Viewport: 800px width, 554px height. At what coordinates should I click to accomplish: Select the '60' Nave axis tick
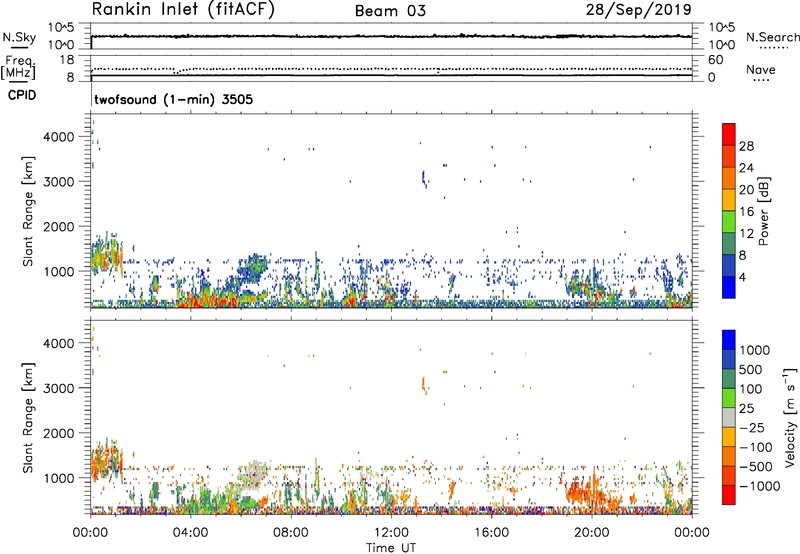click(715, 60)
